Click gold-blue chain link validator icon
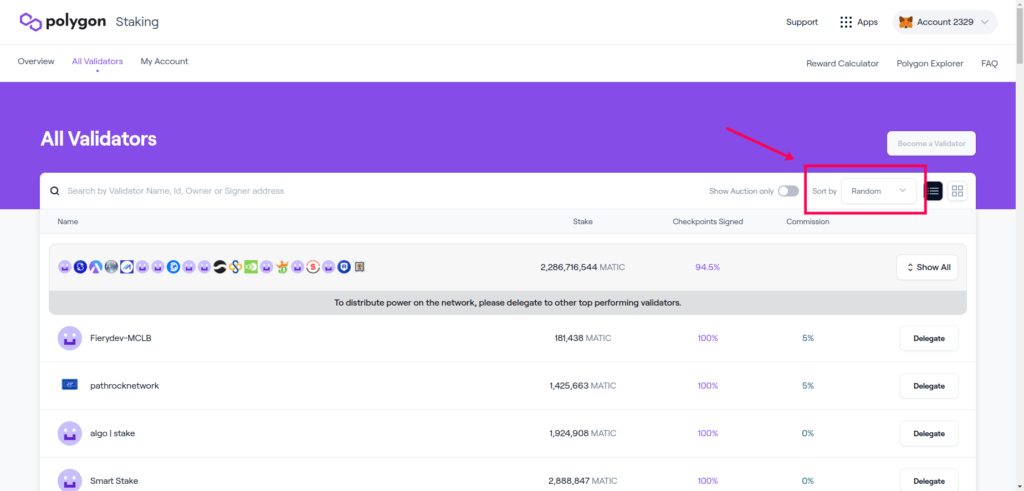The height and width of the screenshot is (491, 1024). pos(235,267)
